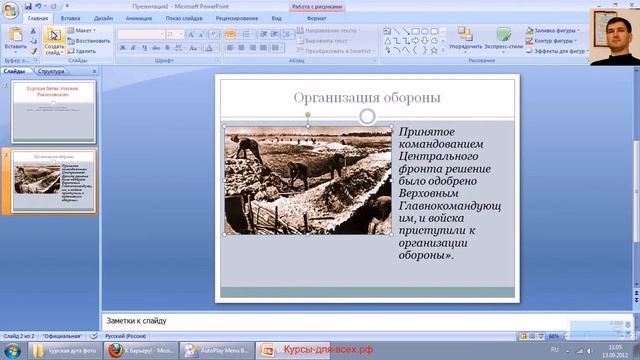The width and height of the screenshot is (640, 360).
Task: Insert a text box from shapes gallery
Action: [x=387, y=31]
